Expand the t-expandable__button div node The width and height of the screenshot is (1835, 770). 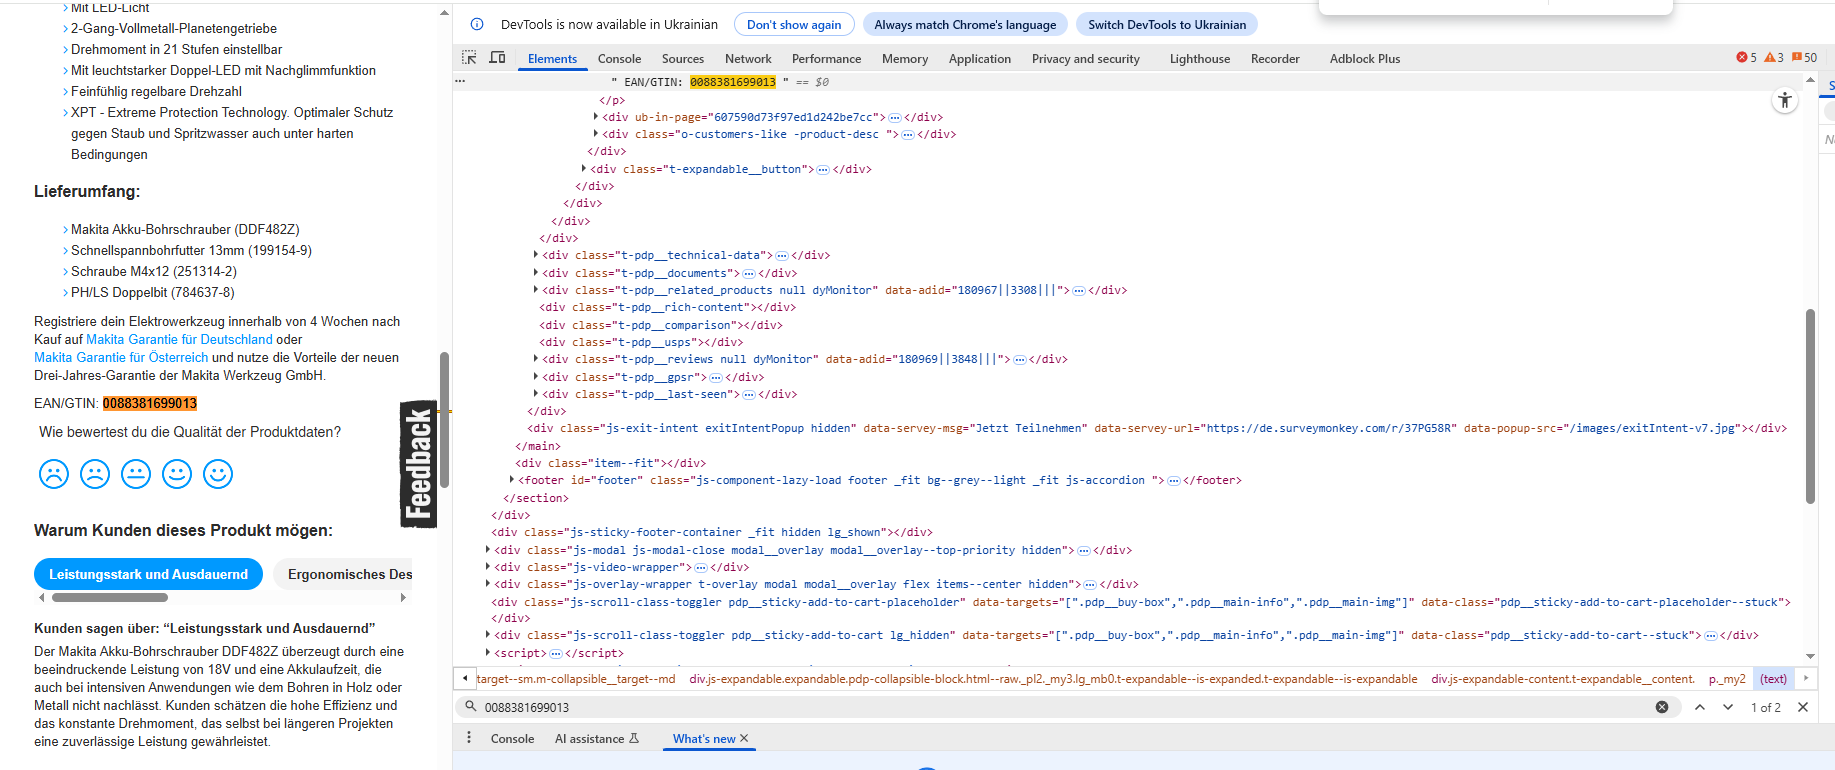584,169
